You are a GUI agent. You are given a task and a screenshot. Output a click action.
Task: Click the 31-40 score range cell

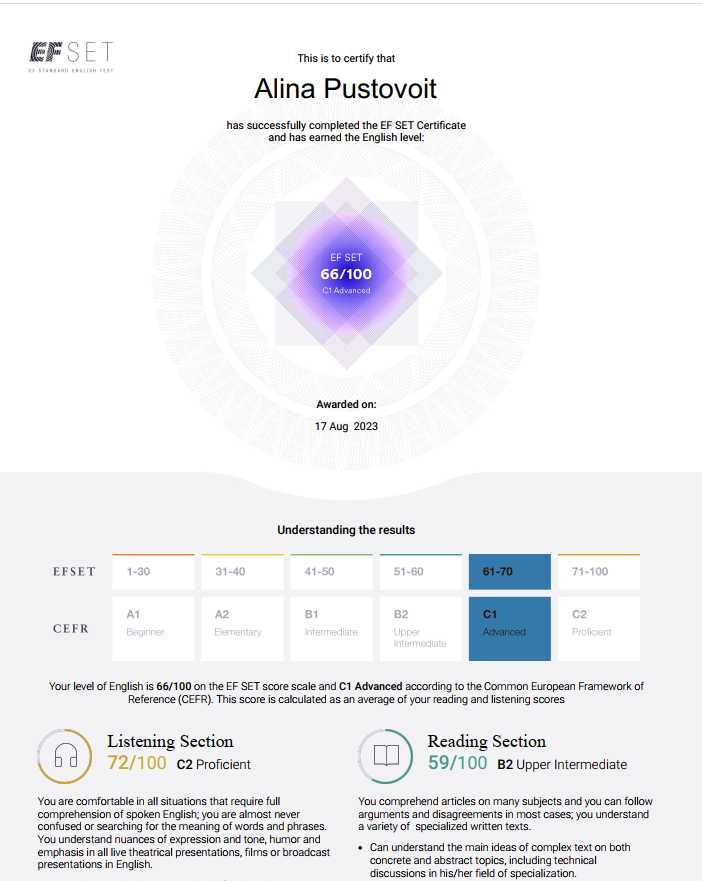point(243,571)
